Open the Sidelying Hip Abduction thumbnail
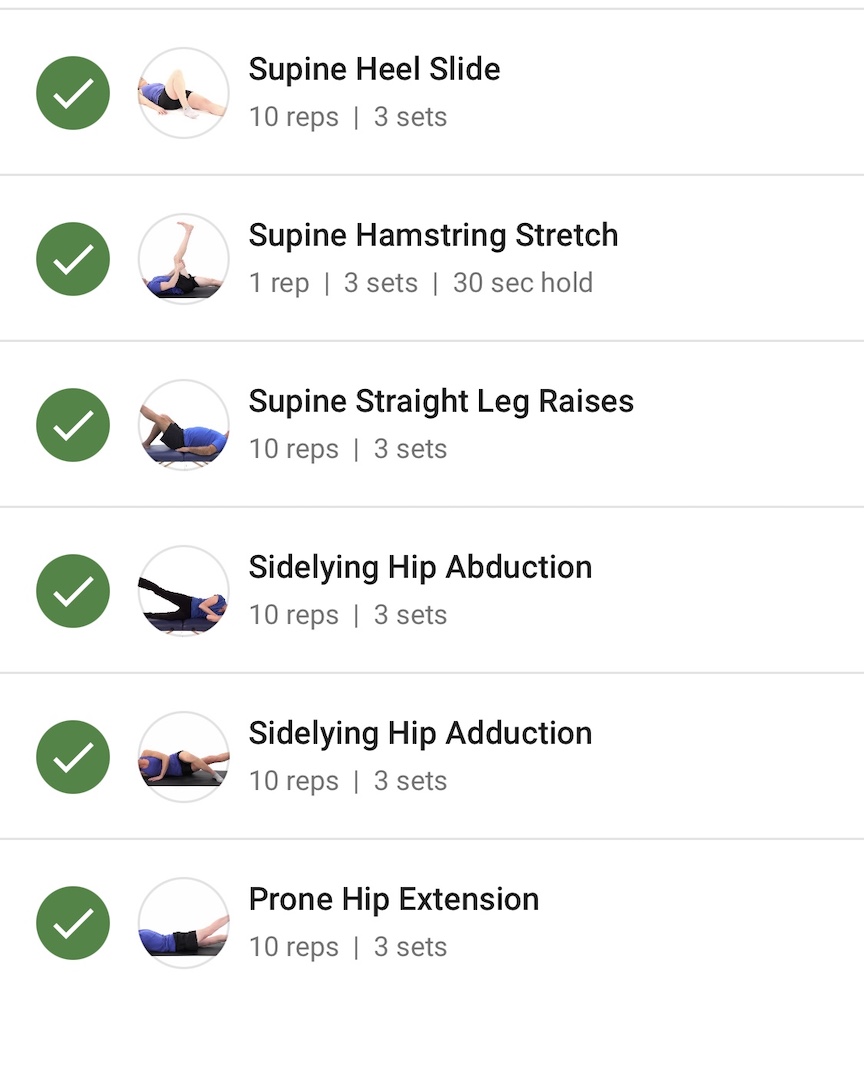Image resolution: width=864 pixels, height=1066 pixels. [x=184, y=591]
